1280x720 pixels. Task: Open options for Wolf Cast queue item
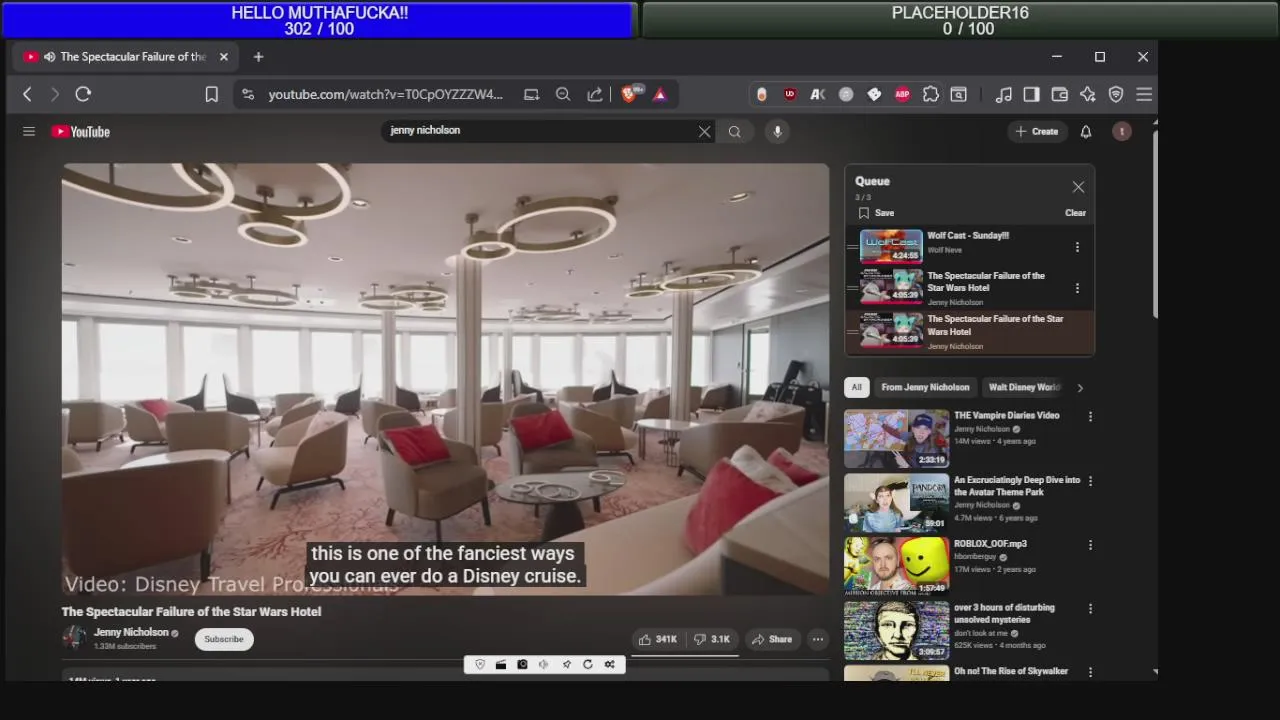click(1077, 247)
